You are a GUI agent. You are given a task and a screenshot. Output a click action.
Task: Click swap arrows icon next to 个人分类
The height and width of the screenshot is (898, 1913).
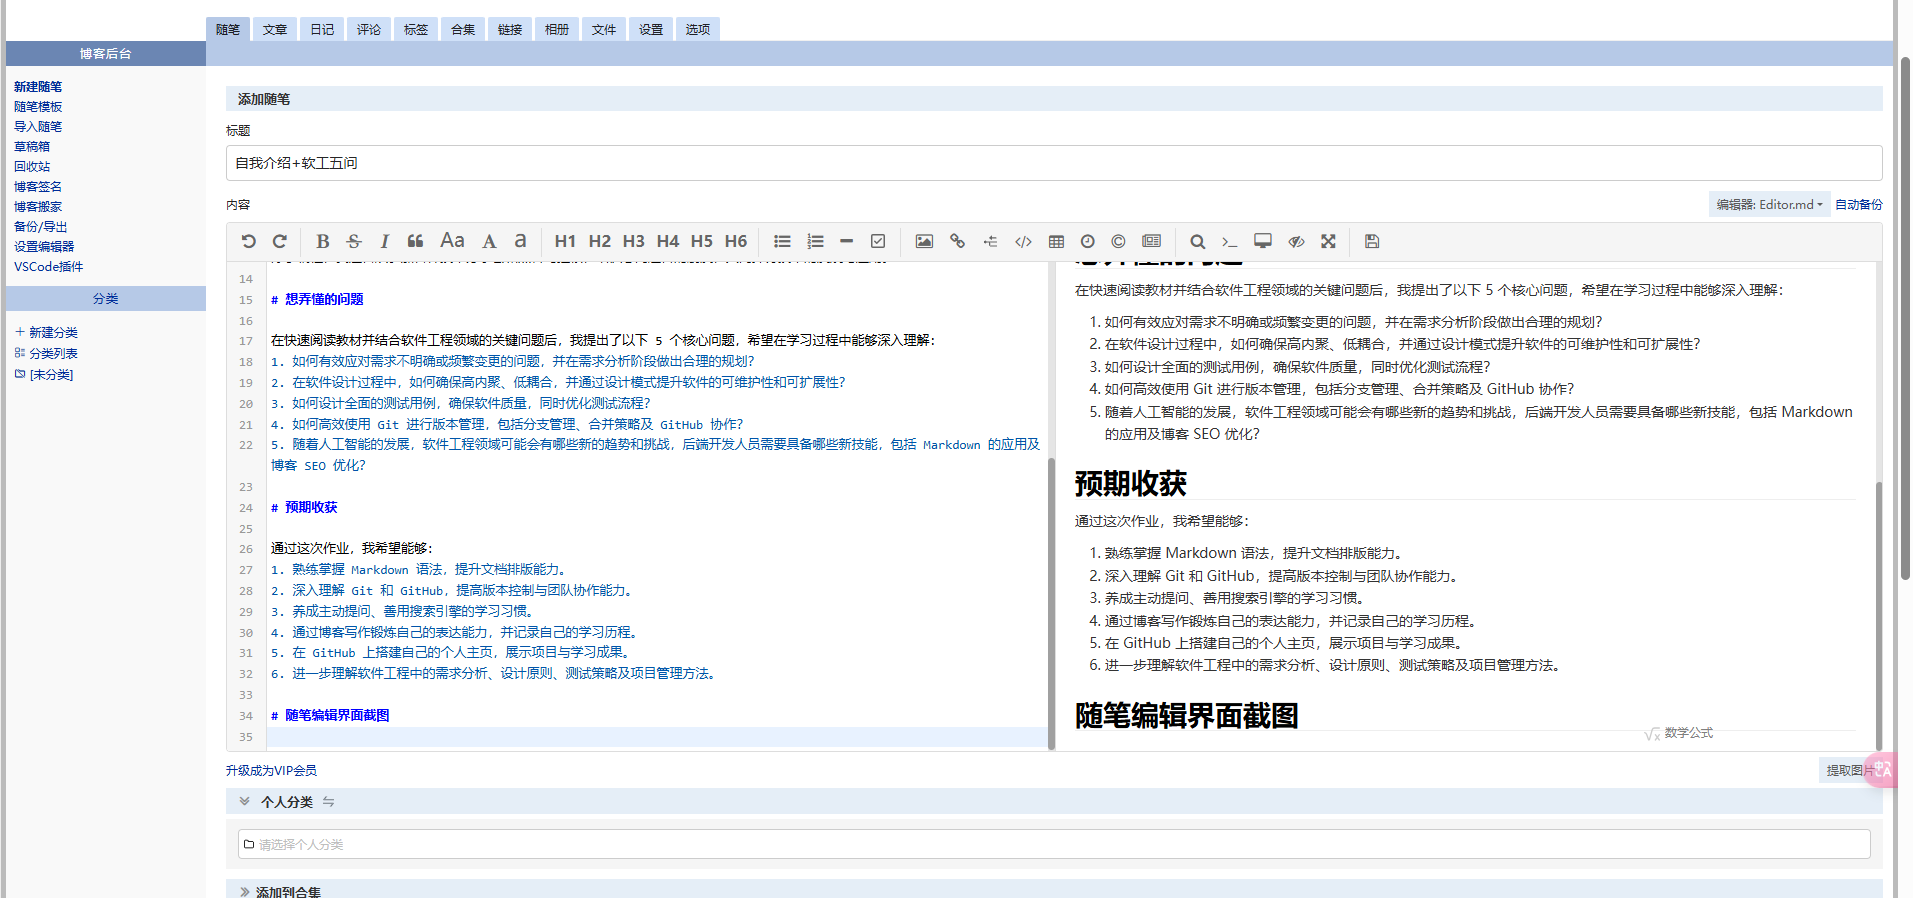coord(328,802)
